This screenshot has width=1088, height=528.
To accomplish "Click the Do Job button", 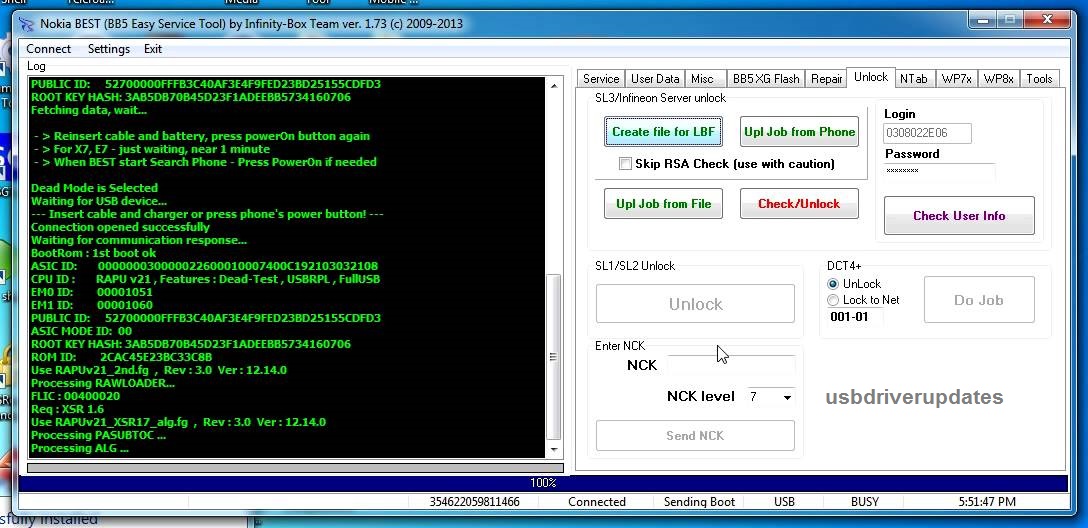I will (979, 300).
